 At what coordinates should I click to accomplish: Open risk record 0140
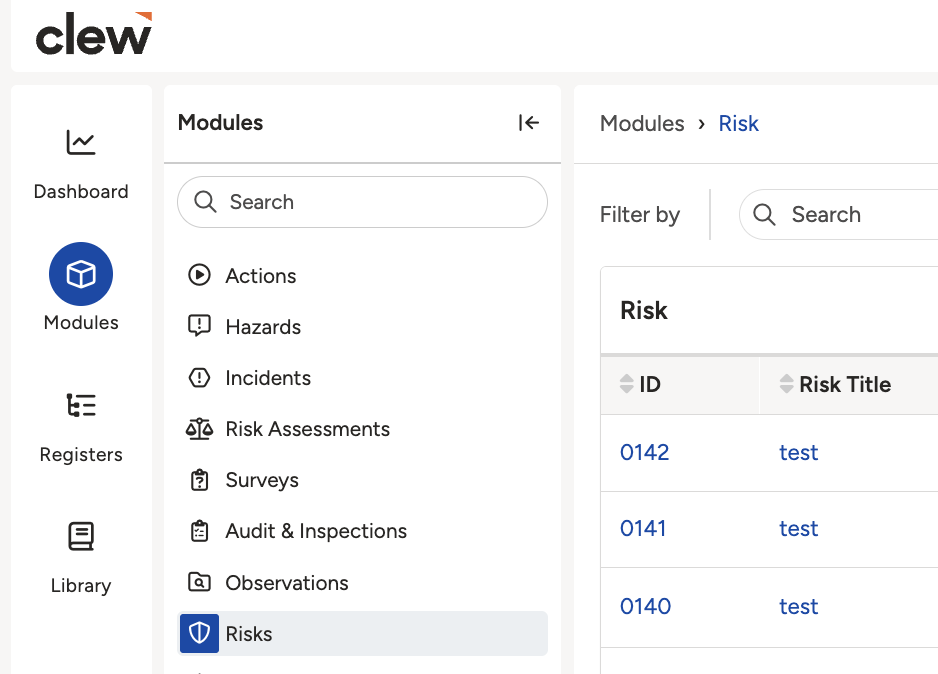click(x=645, y=606)
